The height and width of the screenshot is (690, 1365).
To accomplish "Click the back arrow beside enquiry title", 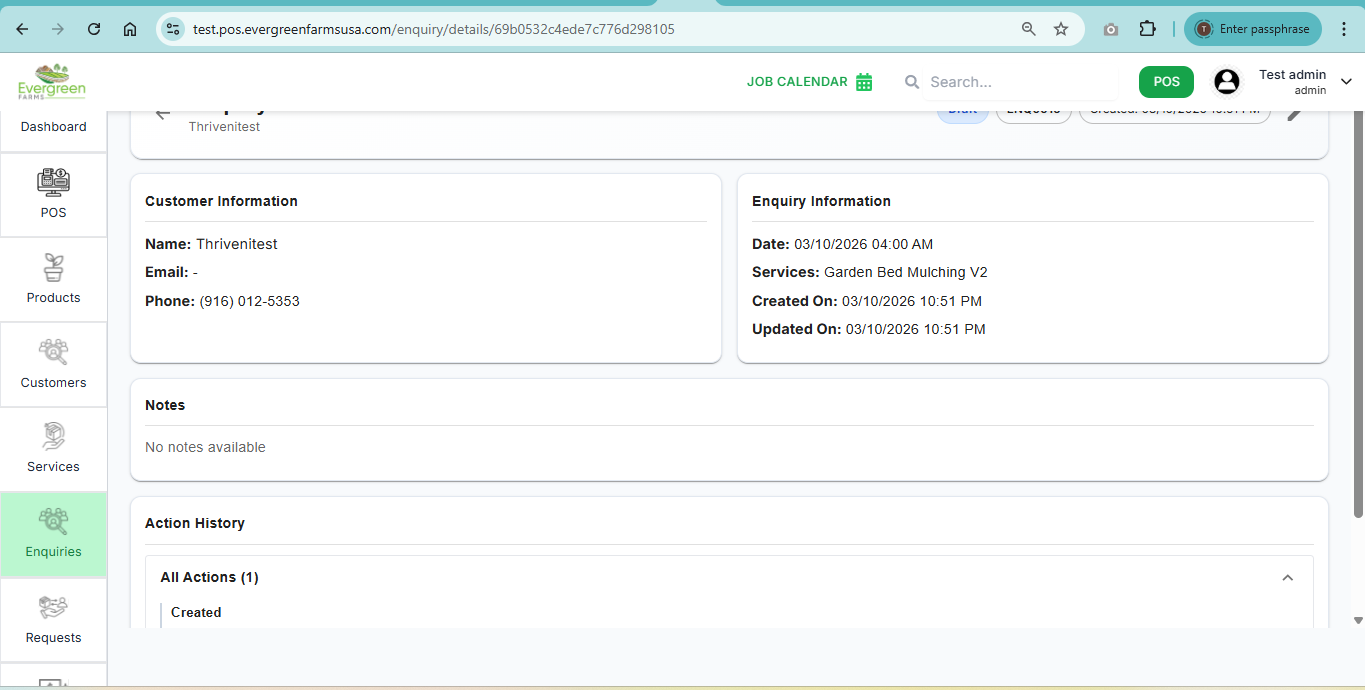I will click(x=163, y=113).
